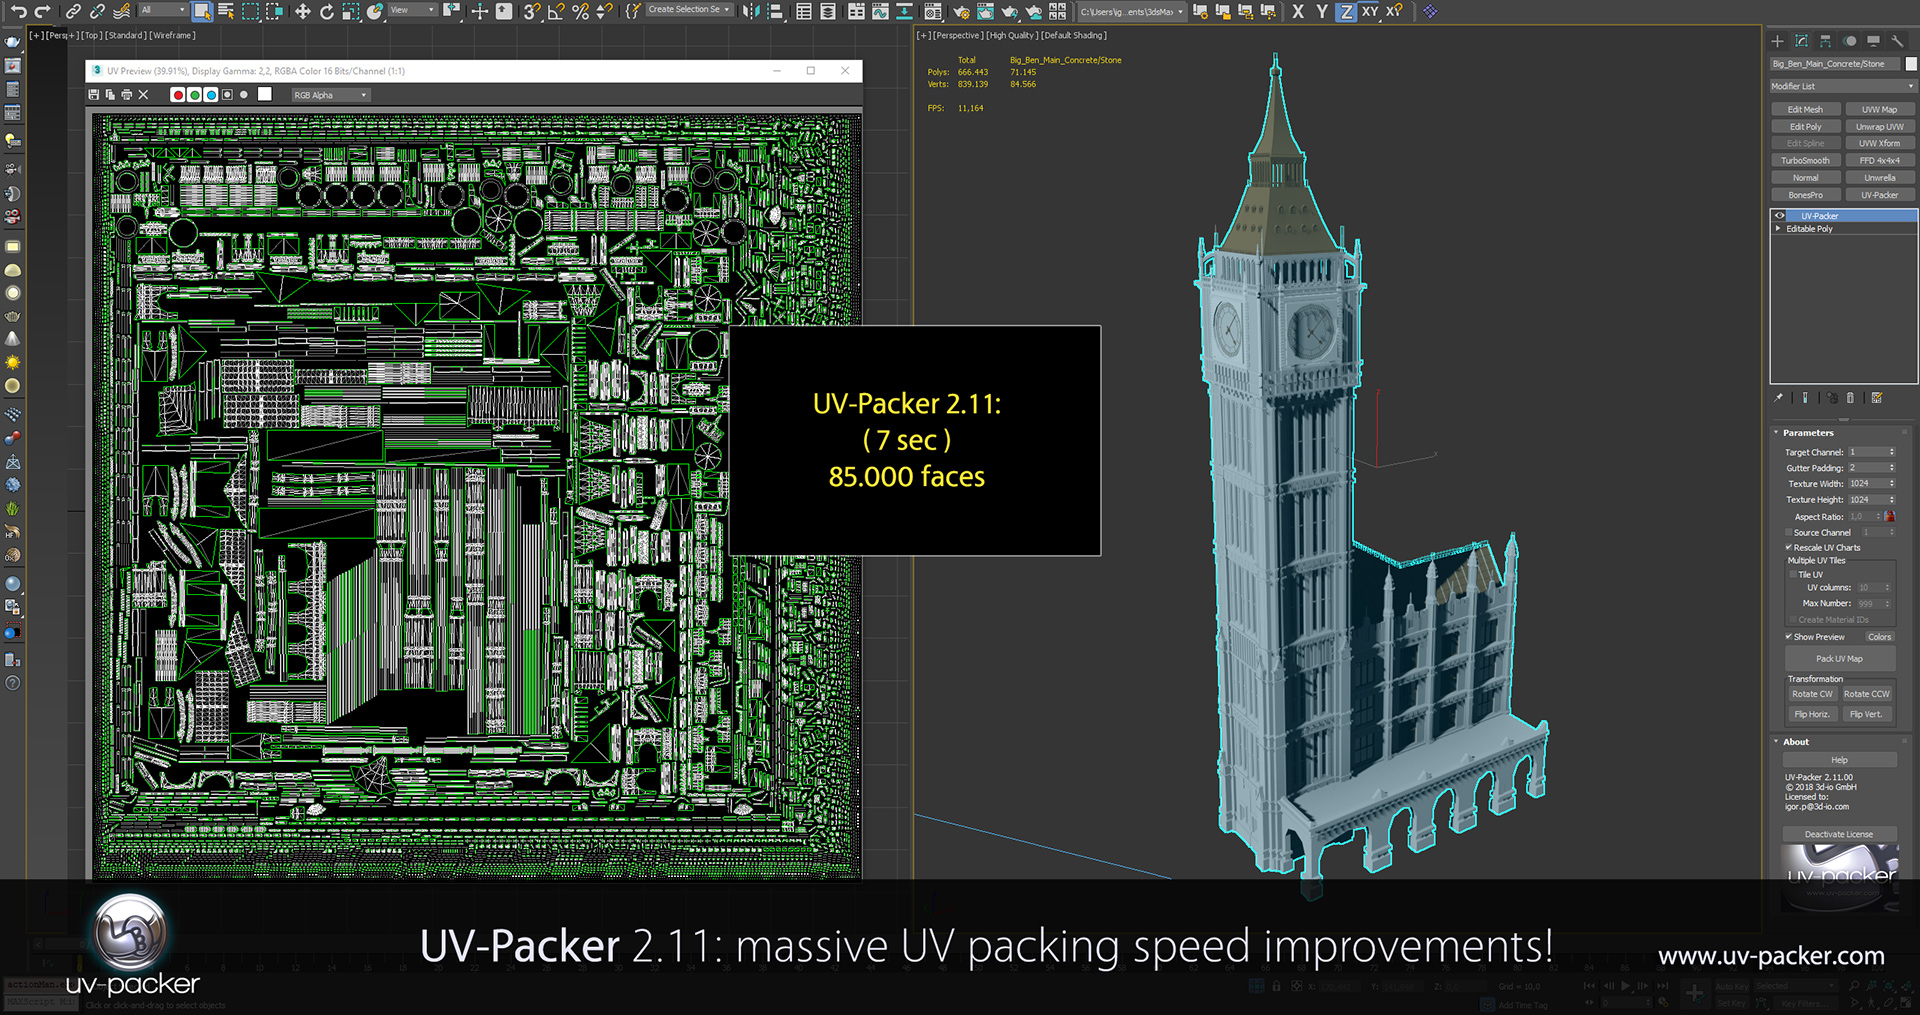Clear the UV Preview image
The width and height of the screenshot is (1920, 1015).
coord(143,95)
